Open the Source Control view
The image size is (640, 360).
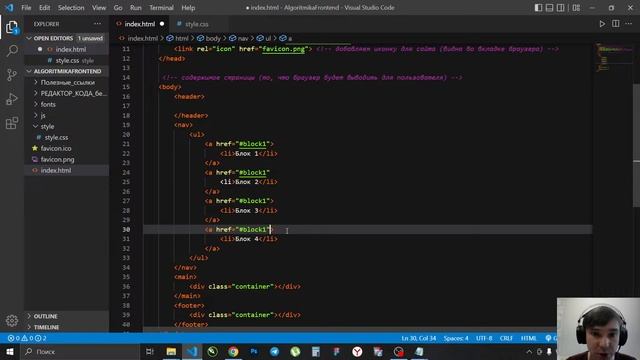[x=12, y=75]
